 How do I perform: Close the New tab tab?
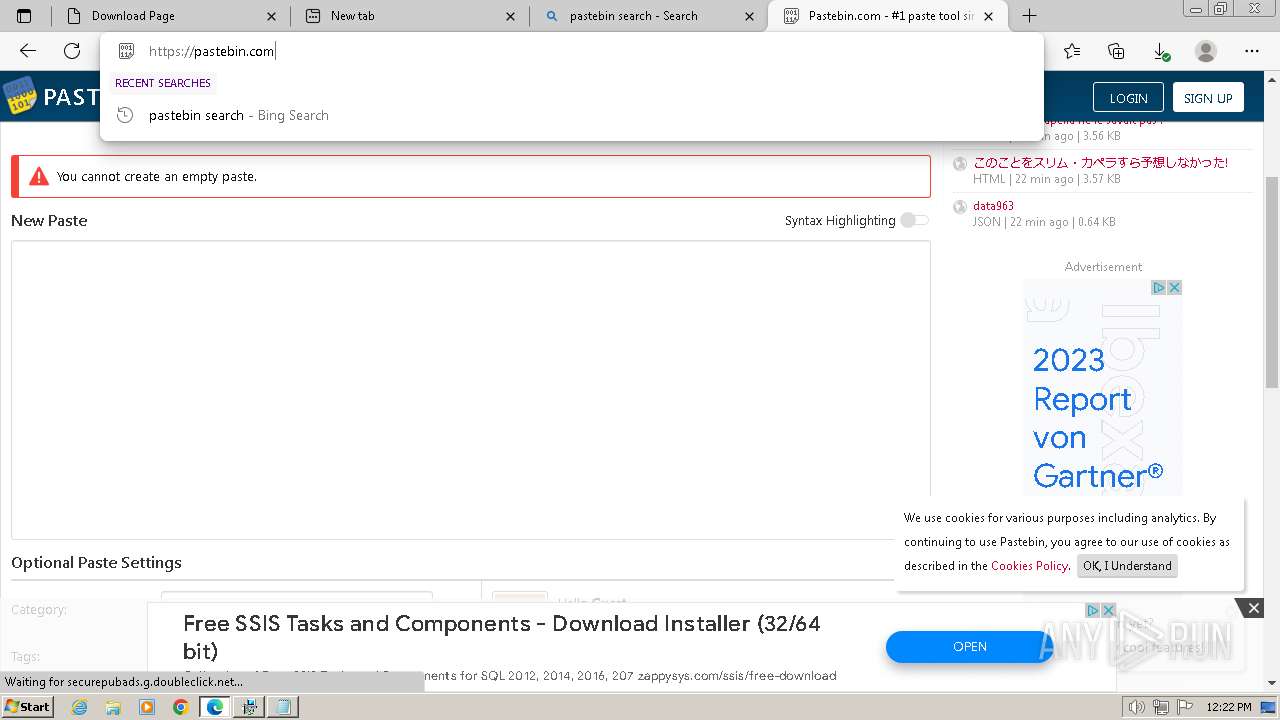[511, 16]
